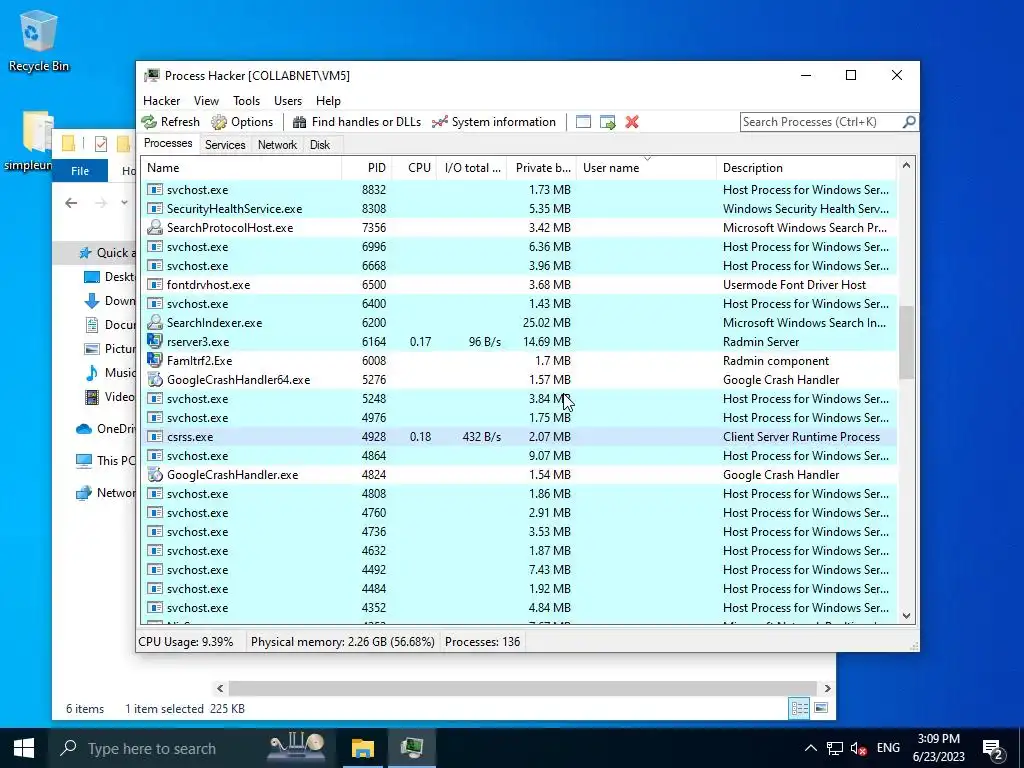
Task: Select the fontdrvhost.exe icon
Action: [155, 285]
